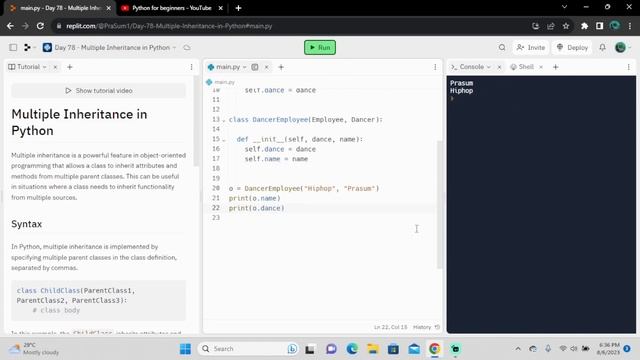640x360 pixels.
Task: Add a new tab in the Tutorial pane
Action: tap(69, 67)
